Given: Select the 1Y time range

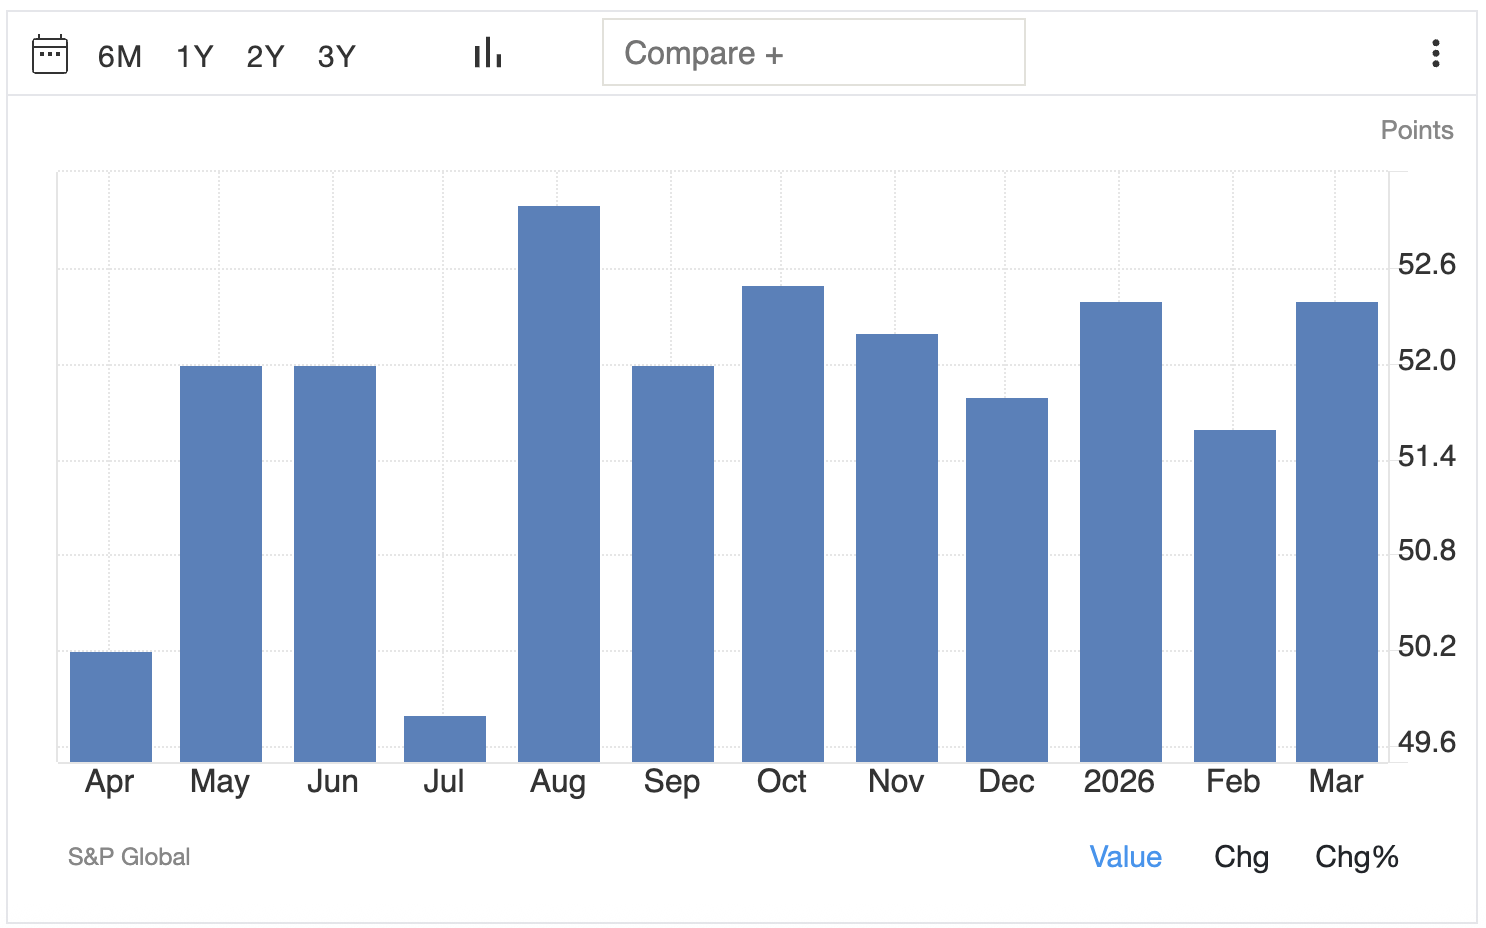Looking at the screenshot, I should [194, 57].
